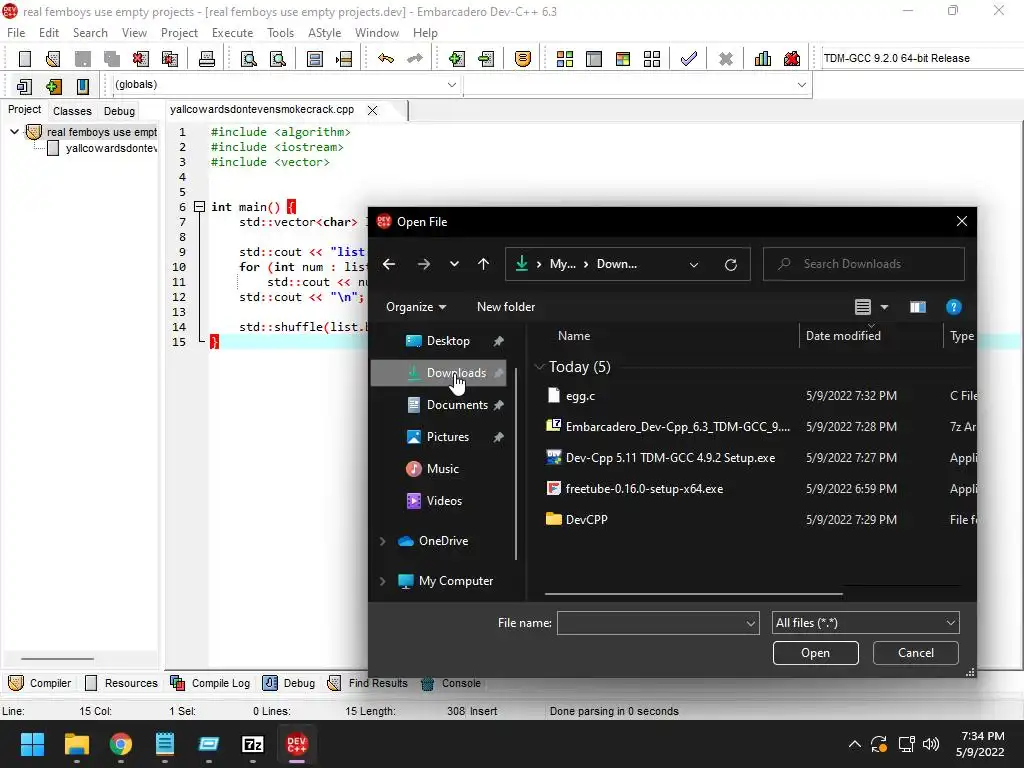
Task: Open the (globals) class dropdown
Action: (x=451, y=85)
